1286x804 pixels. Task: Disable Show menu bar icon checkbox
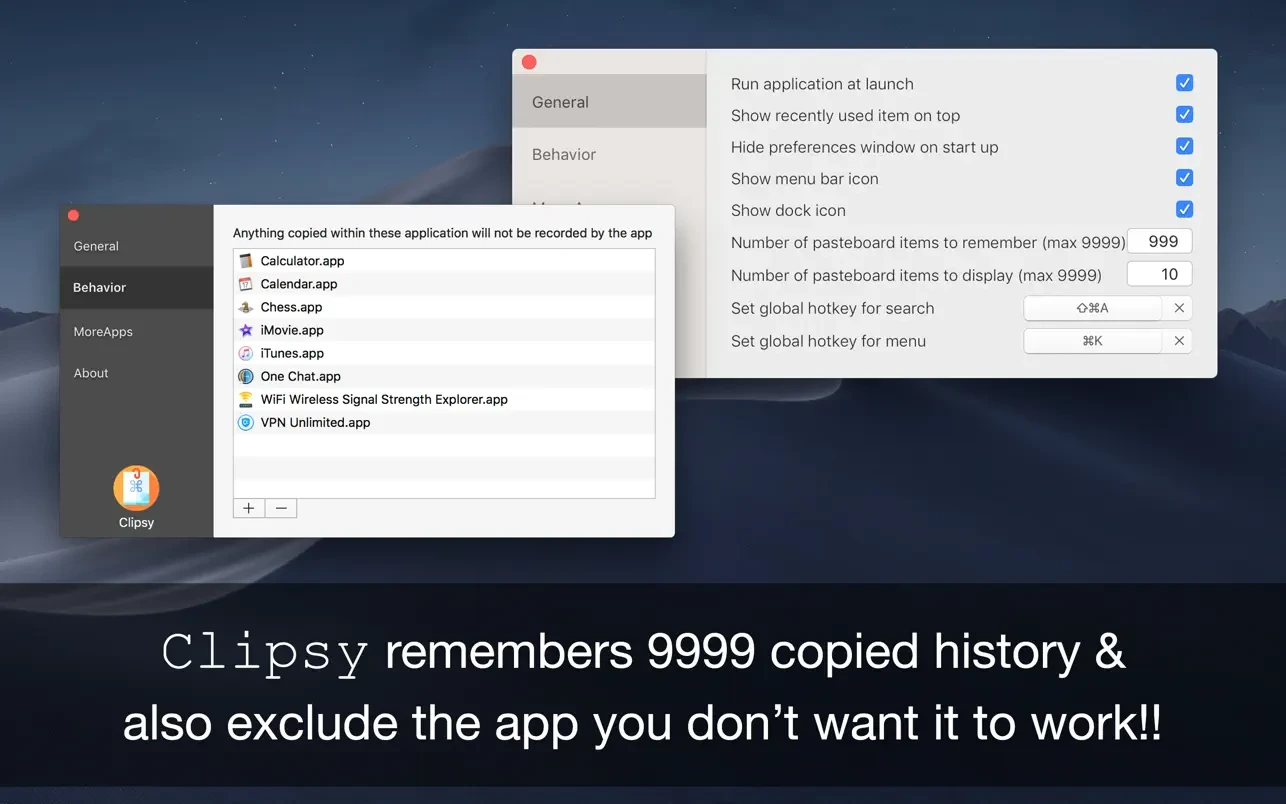pyautogui.click(x=1184, y=178)
